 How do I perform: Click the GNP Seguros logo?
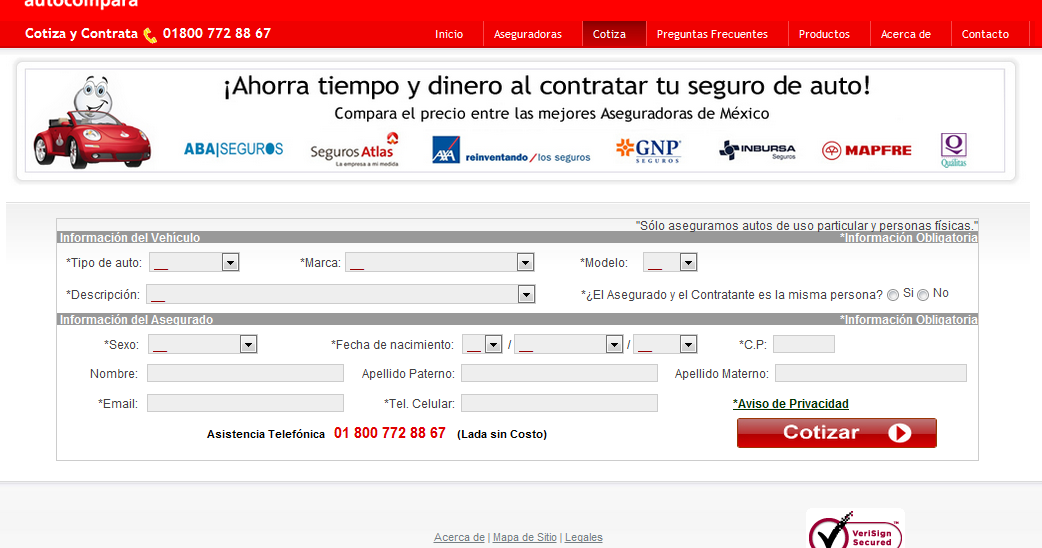tap(649, 150)
